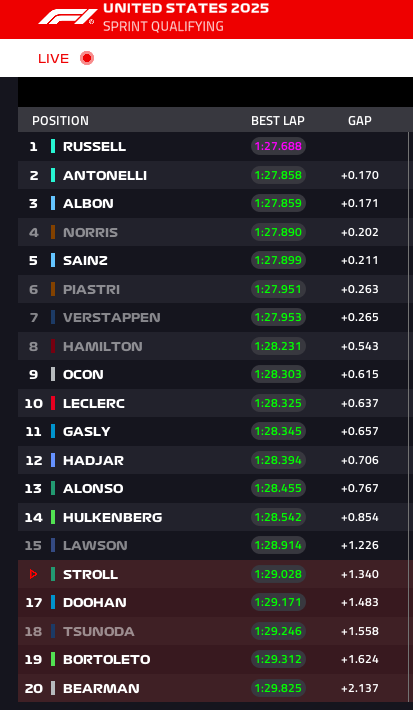Click Antonelli's 1:27.858 lap time badge
The image size is (413, 710).
tap(279, 175)
